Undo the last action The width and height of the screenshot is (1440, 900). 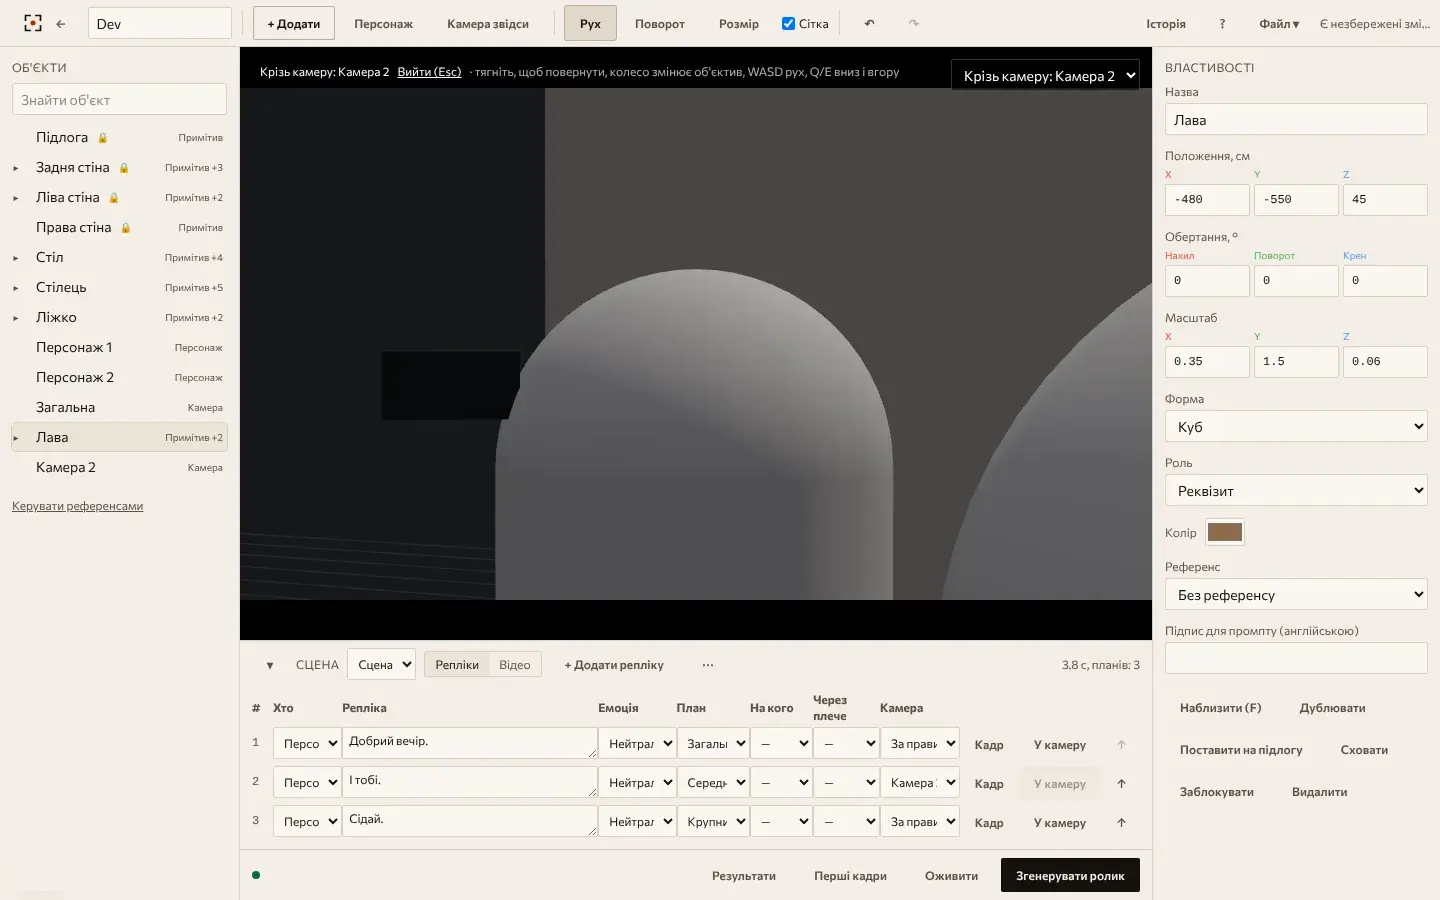[x=869, y=23]
